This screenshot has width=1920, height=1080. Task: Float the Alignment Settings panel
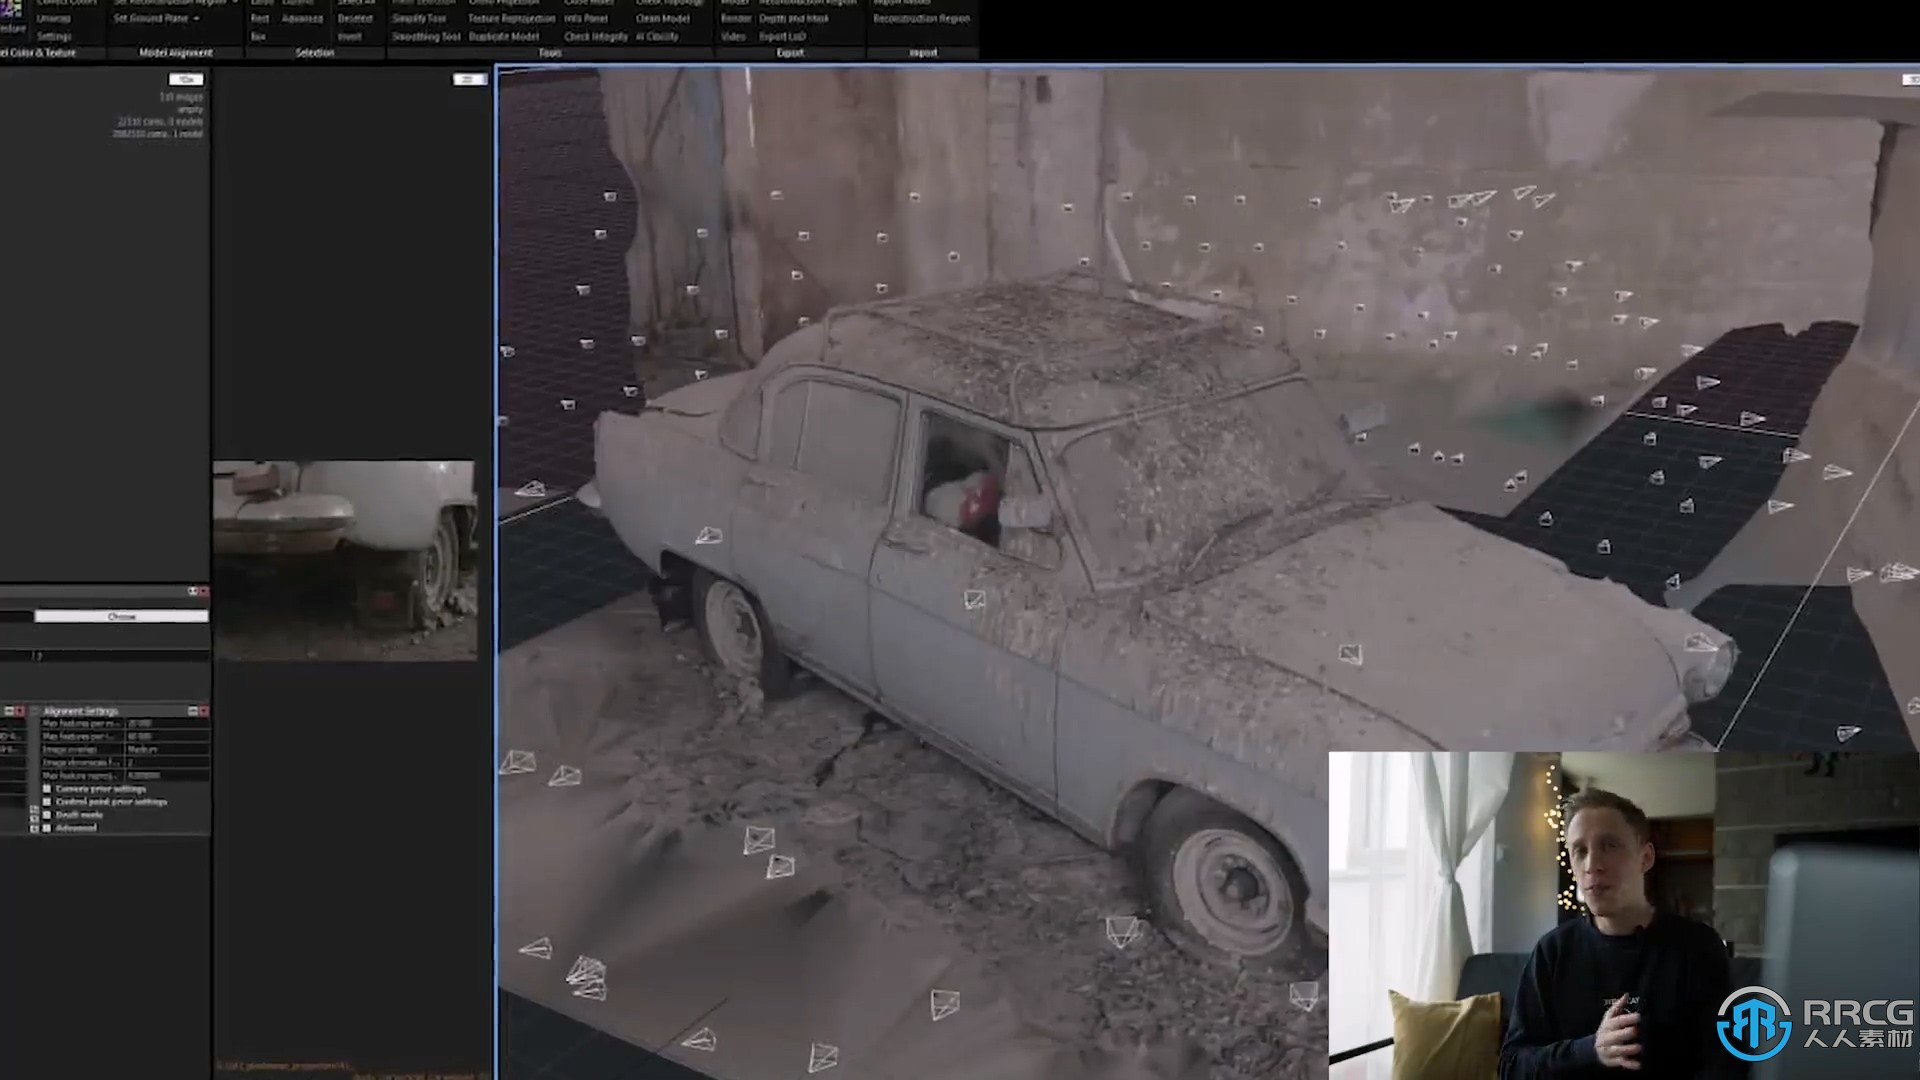(x=193, y=711)
